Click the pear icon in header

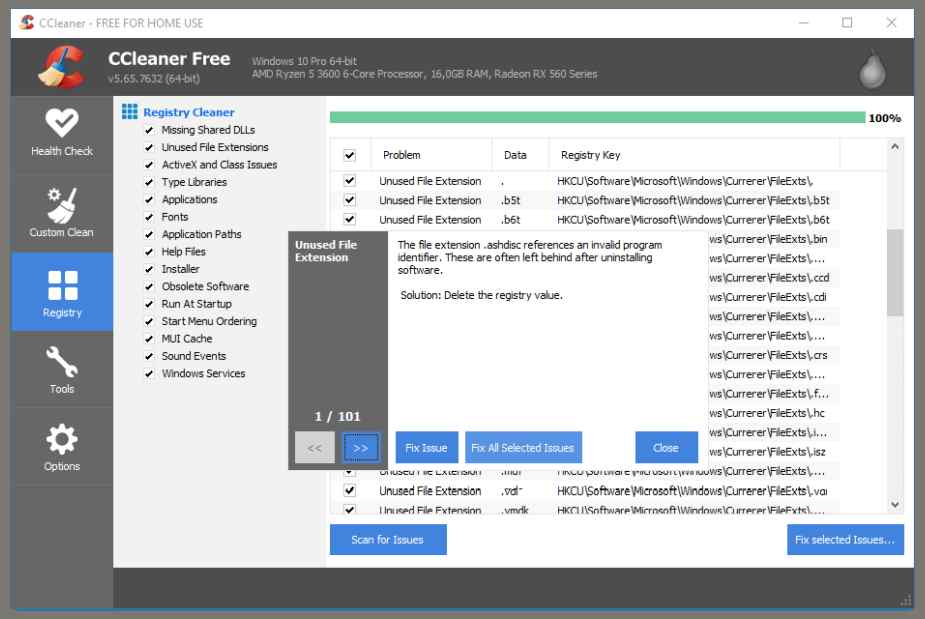coord(872,68)
